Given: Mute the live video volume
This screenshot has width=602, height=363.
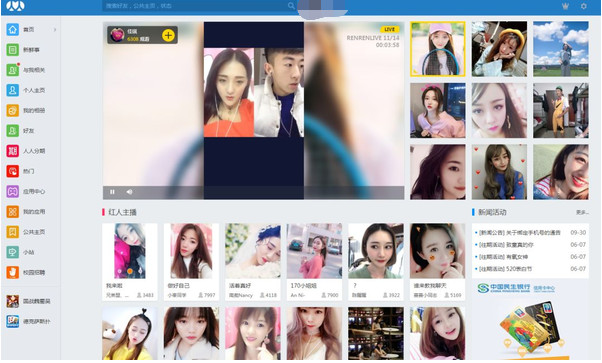Looking at the screenshot, I should click(x=129, y=192).
